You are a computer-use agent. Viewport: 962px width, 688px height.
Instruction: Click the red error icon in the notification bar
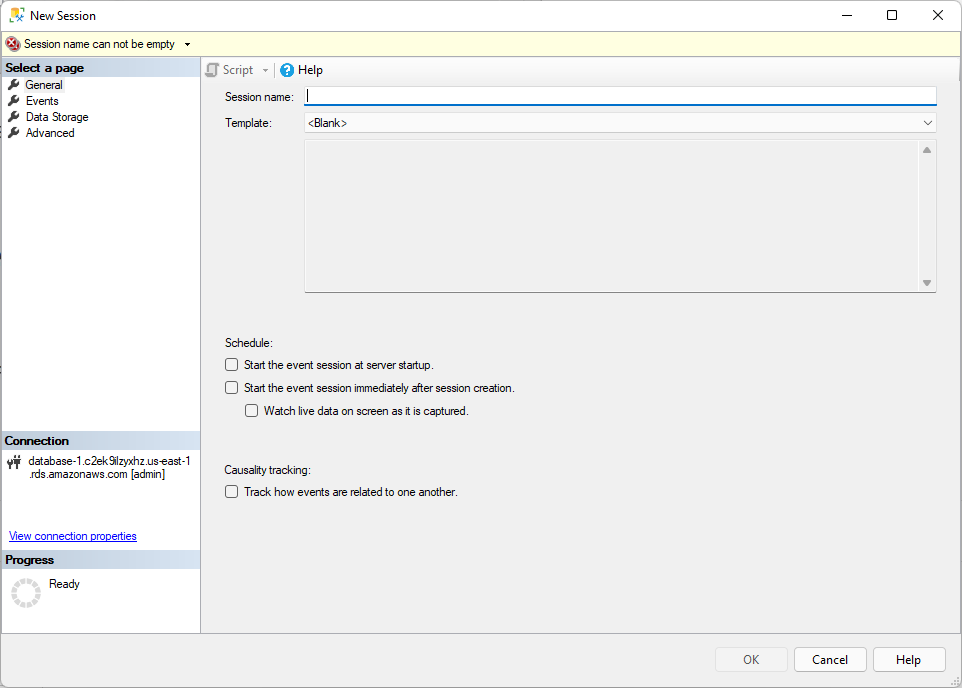[13, 44]
